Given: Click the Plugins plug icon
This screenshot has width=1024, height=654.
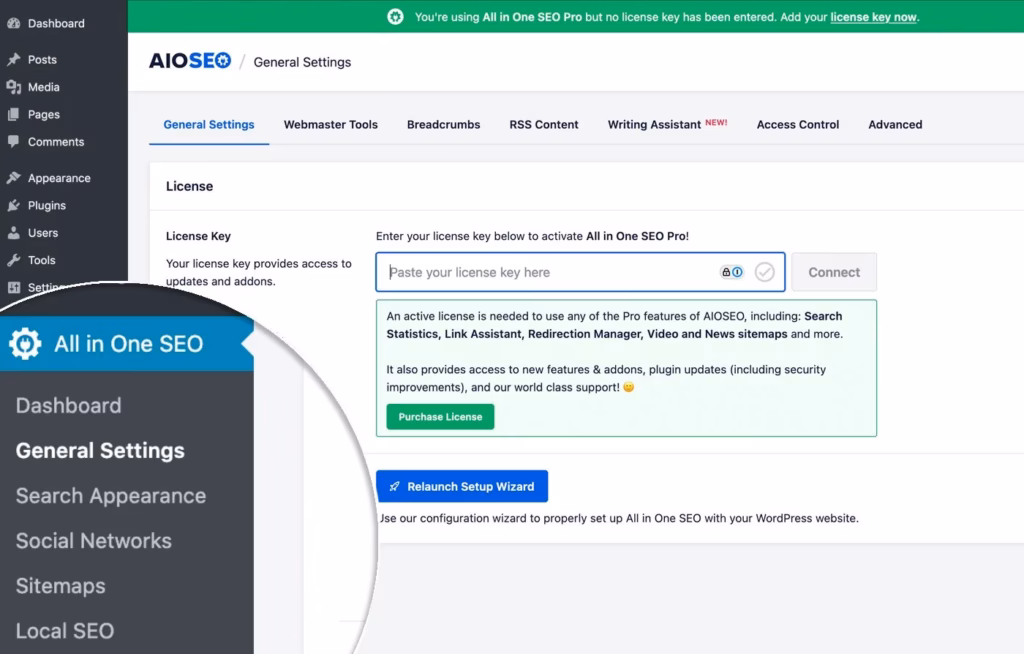Looking at the screenshot, I should tap(13, 206).
